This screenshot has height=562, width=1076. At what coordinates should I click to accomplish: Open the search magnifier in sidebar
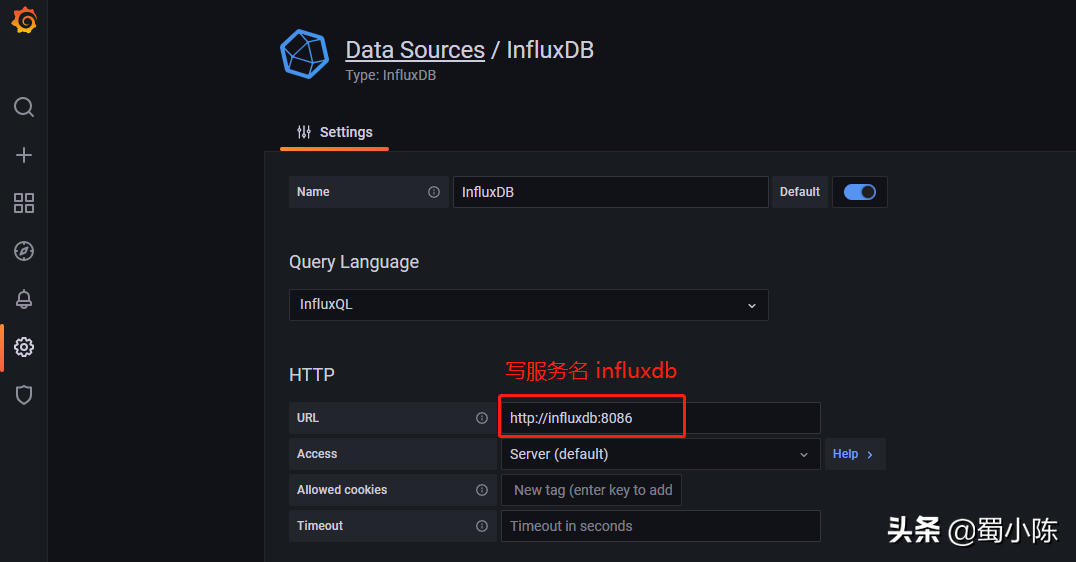24,107
